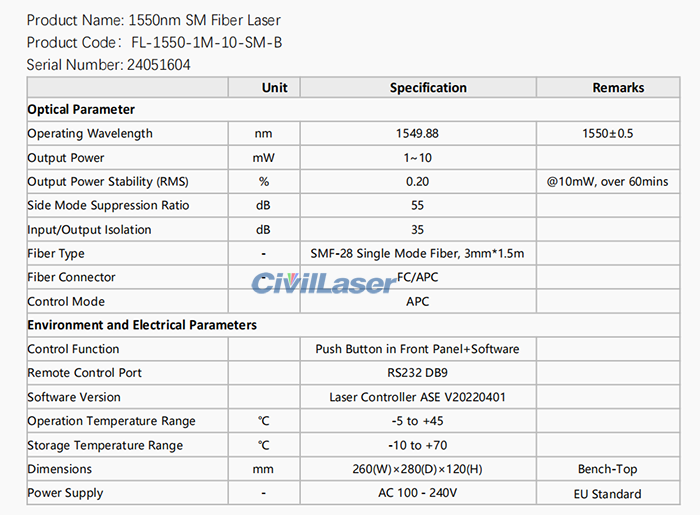Click the value -10 to +70
Viewport: 700px width, 515px height.
click(x=417, y=445)
